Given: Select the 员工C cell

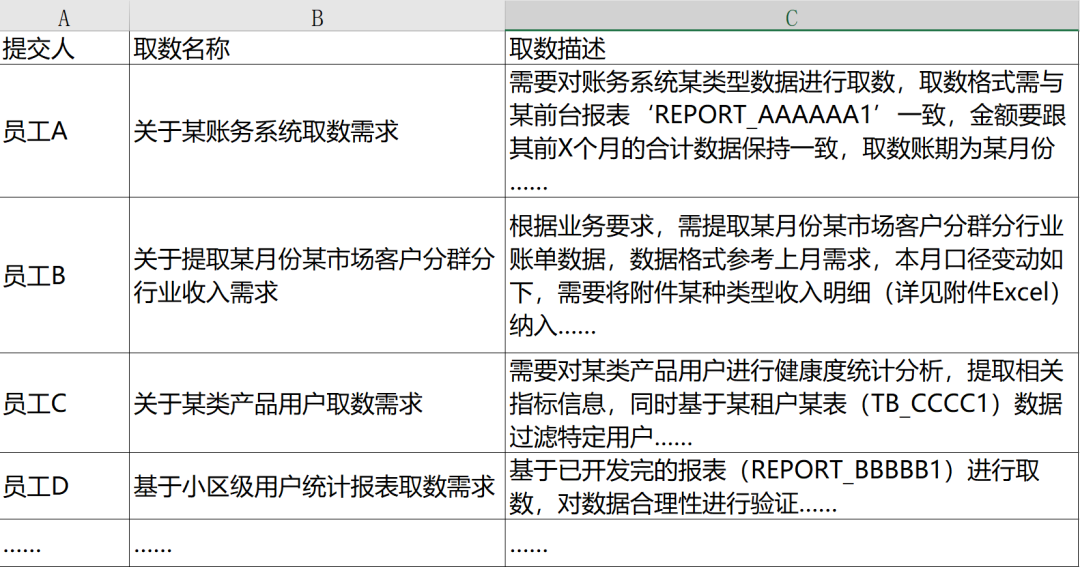Looking at the screenshot, I should (x=64, y=403).
